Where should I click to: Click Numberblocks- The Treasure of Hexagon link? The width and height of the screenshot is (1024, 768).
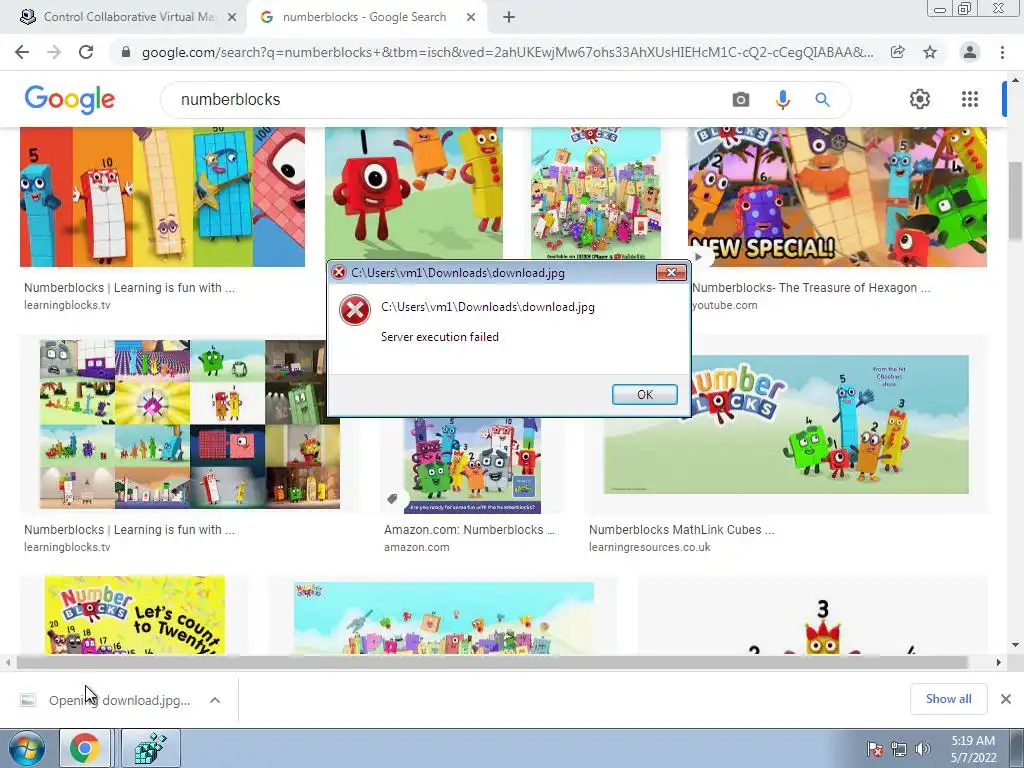tap(811, 287)
